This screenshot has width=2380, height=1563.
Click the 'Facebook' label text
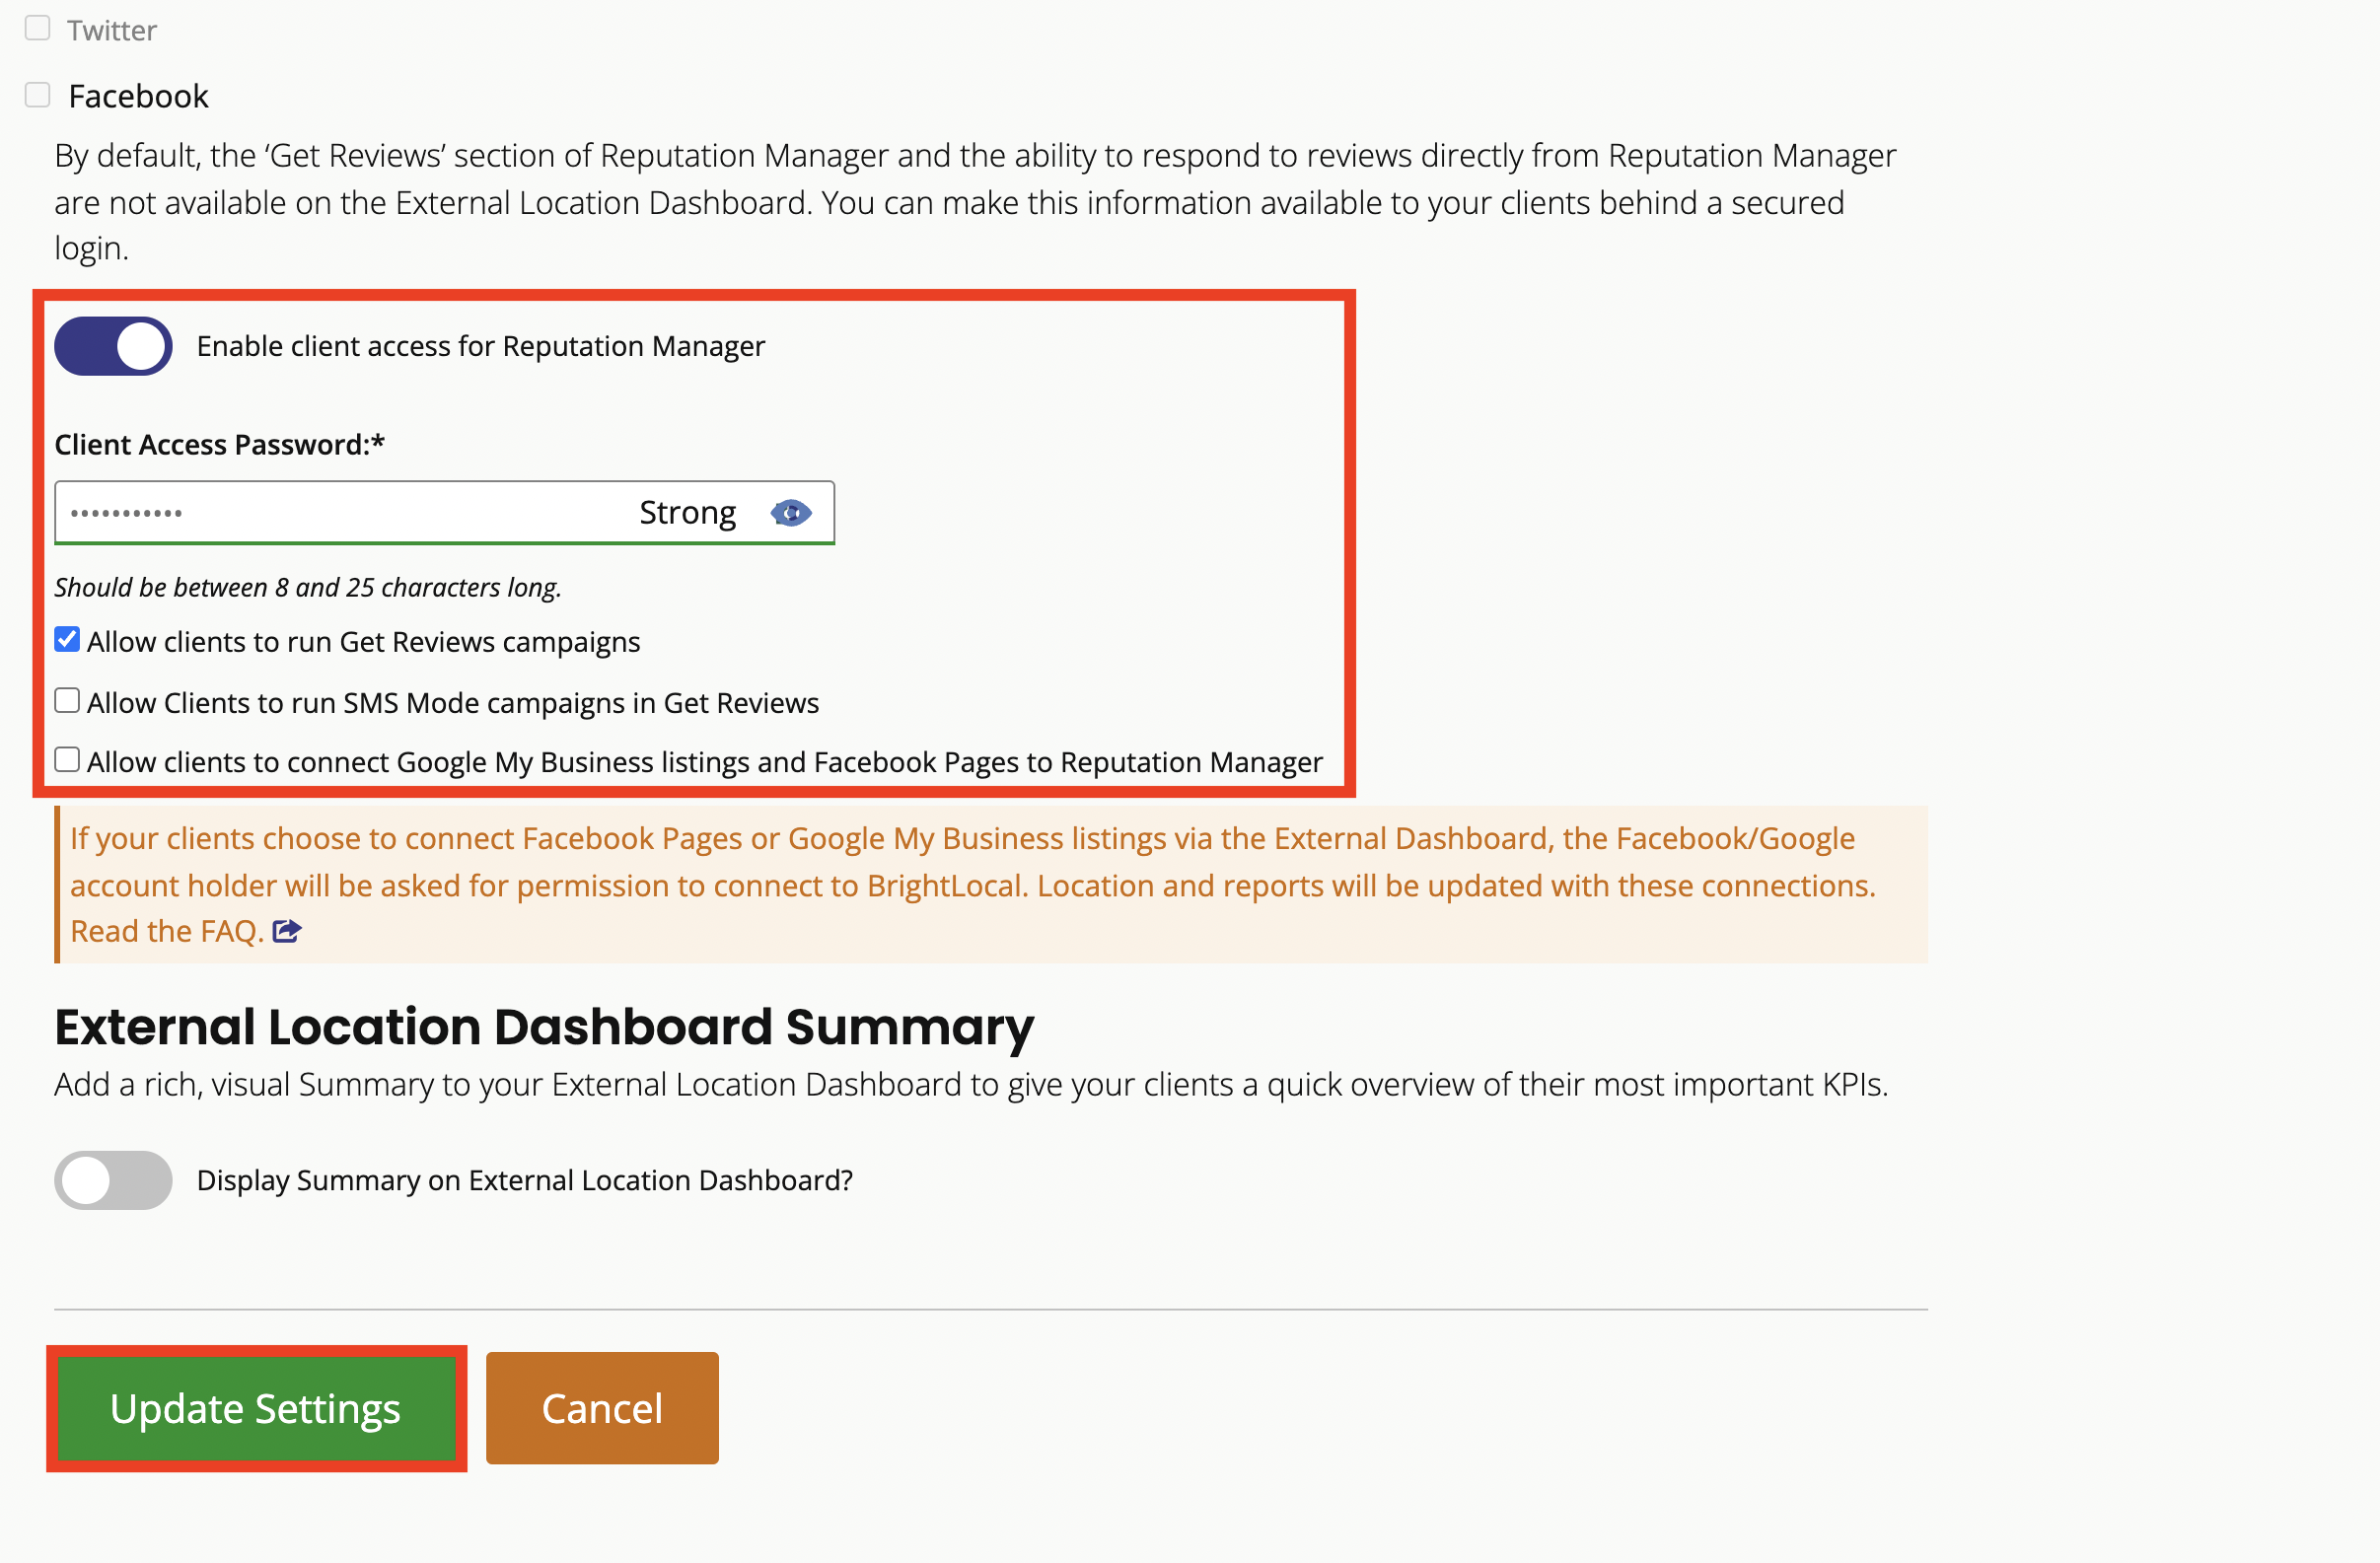(138, 96)
